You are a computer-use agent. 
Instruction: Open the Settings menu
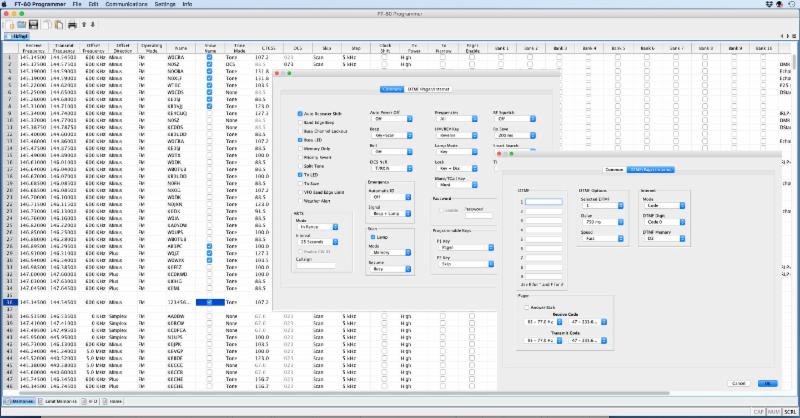point(165,4)
